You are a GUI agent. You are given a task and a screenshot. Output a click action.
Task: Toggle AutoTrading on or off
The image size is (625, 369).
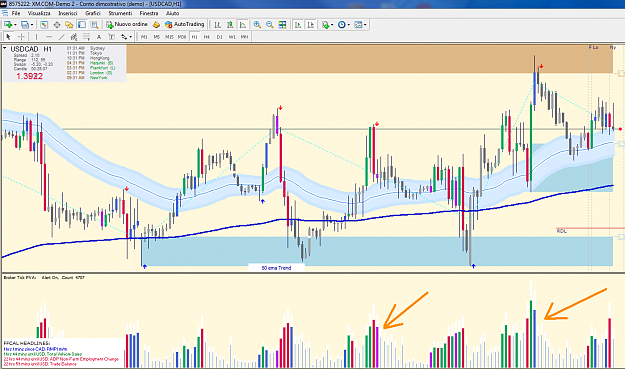[185, 24]
